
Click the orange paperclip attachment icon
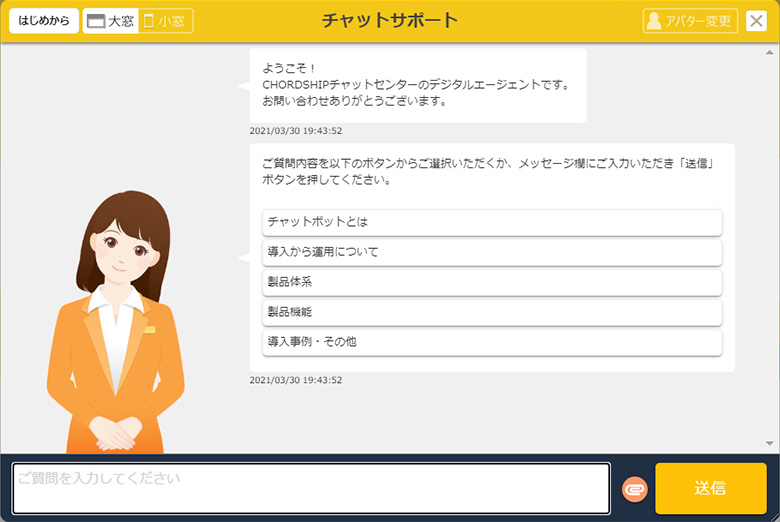tap(635, 489)
